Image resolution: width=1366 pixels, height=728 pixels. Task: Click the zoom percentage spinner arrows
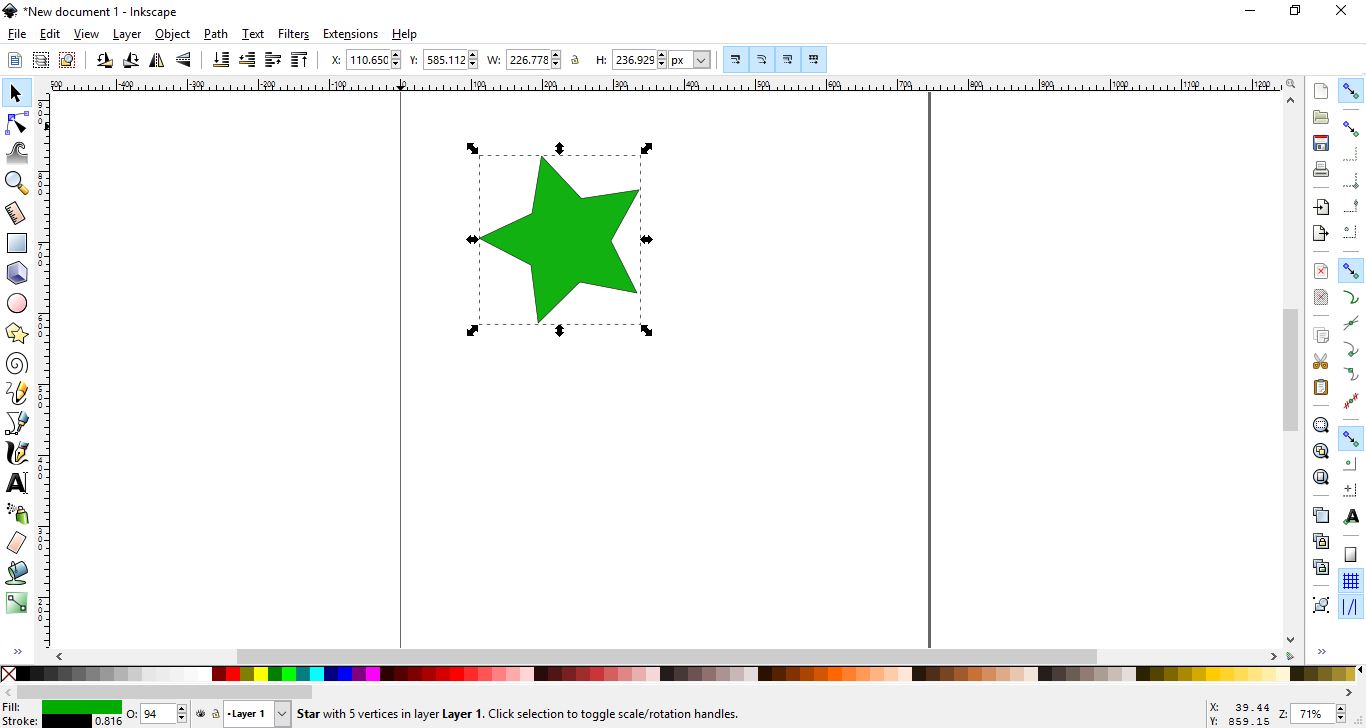1340,714
